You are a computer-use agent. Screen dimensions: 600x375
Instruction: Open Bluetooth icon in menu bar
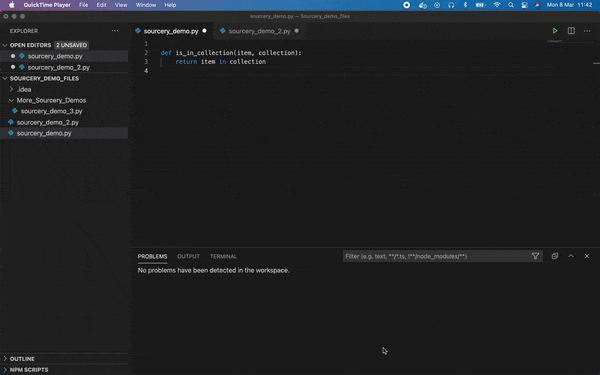tap(465, 5)
